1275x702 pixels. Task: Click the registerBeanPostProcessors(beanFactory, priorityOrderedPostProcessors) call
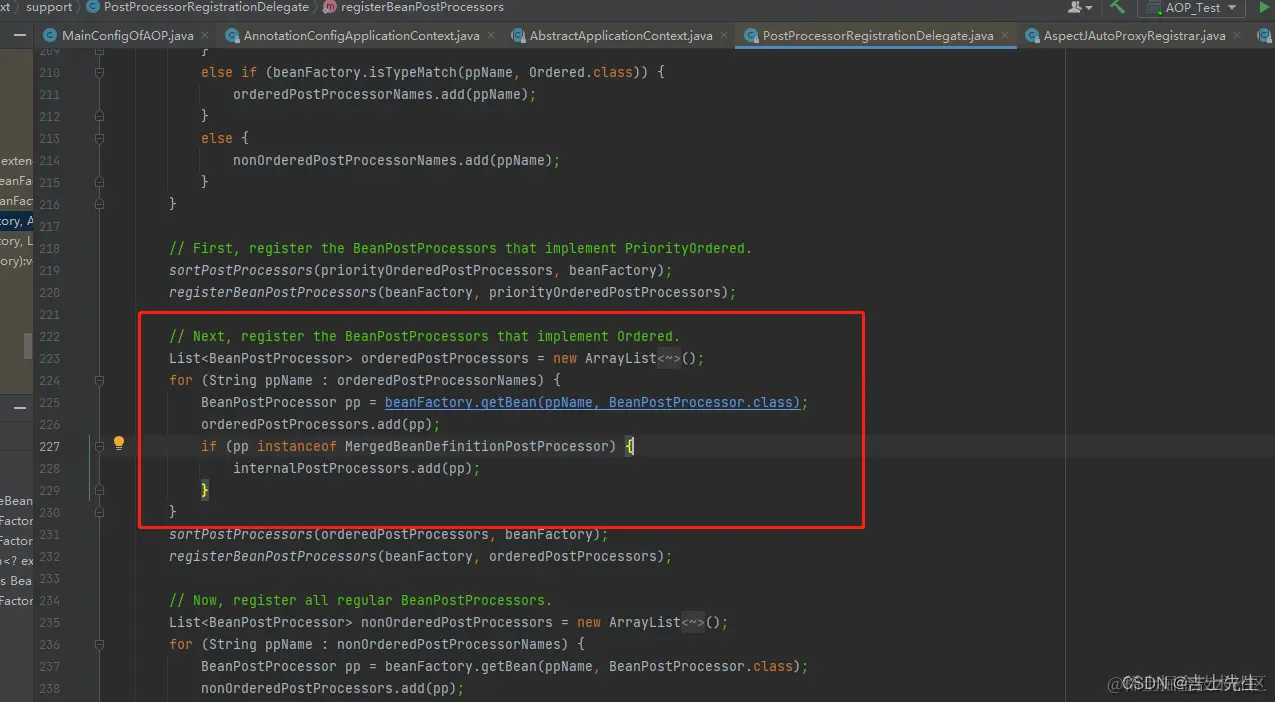[452, 292]
